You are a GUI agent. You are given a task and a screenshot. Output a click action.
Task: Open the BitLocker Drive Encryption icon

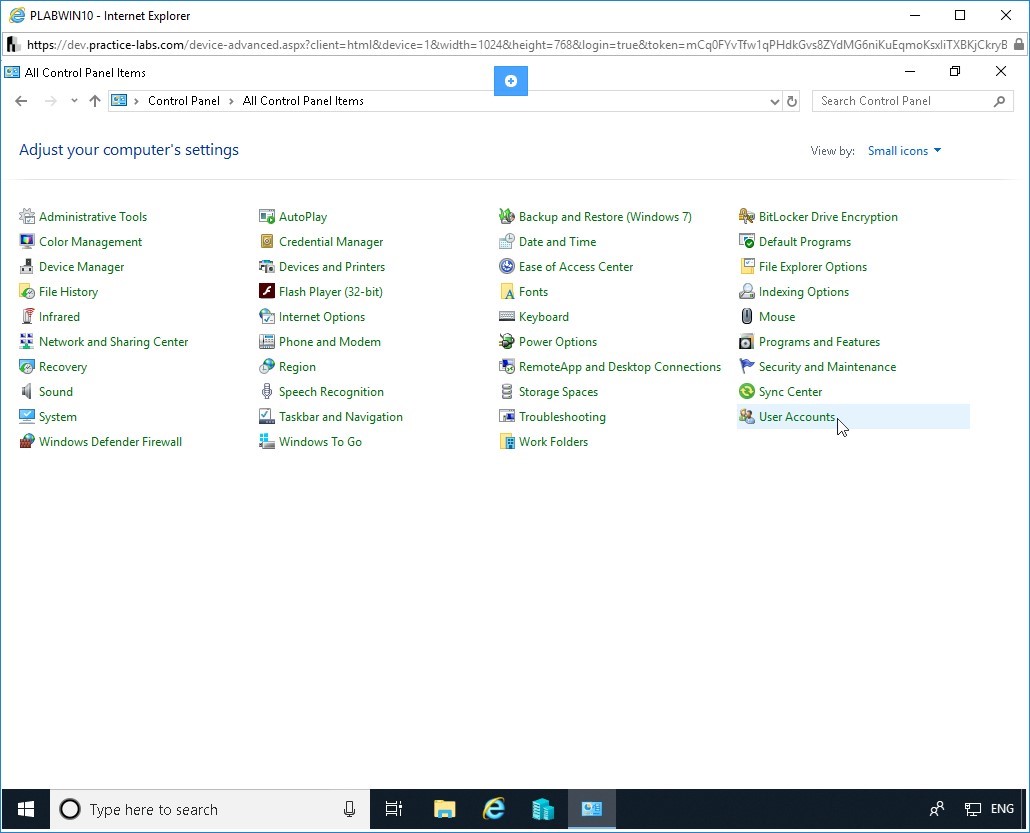[747, 216]
